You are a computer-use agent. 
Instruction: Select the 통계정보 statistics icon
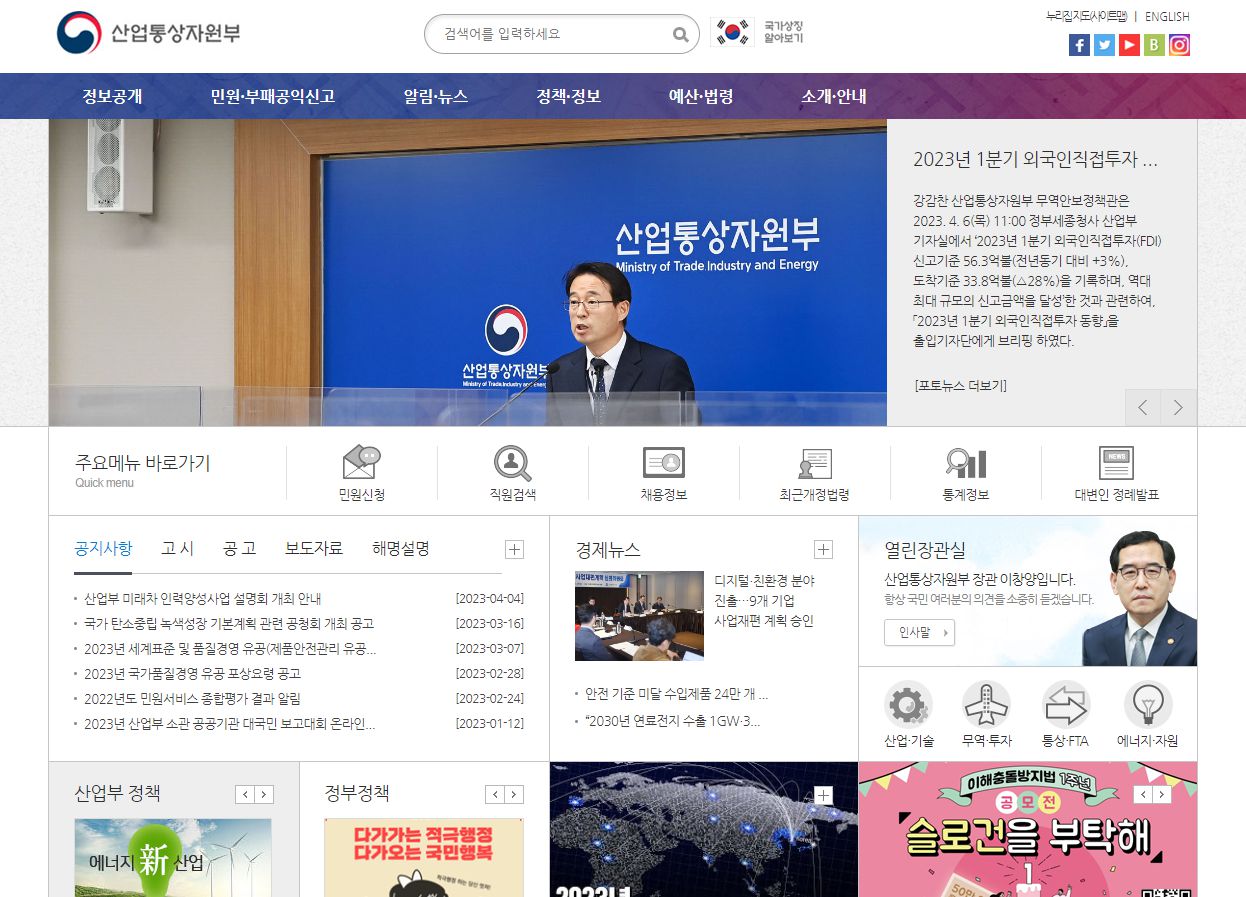964,462
